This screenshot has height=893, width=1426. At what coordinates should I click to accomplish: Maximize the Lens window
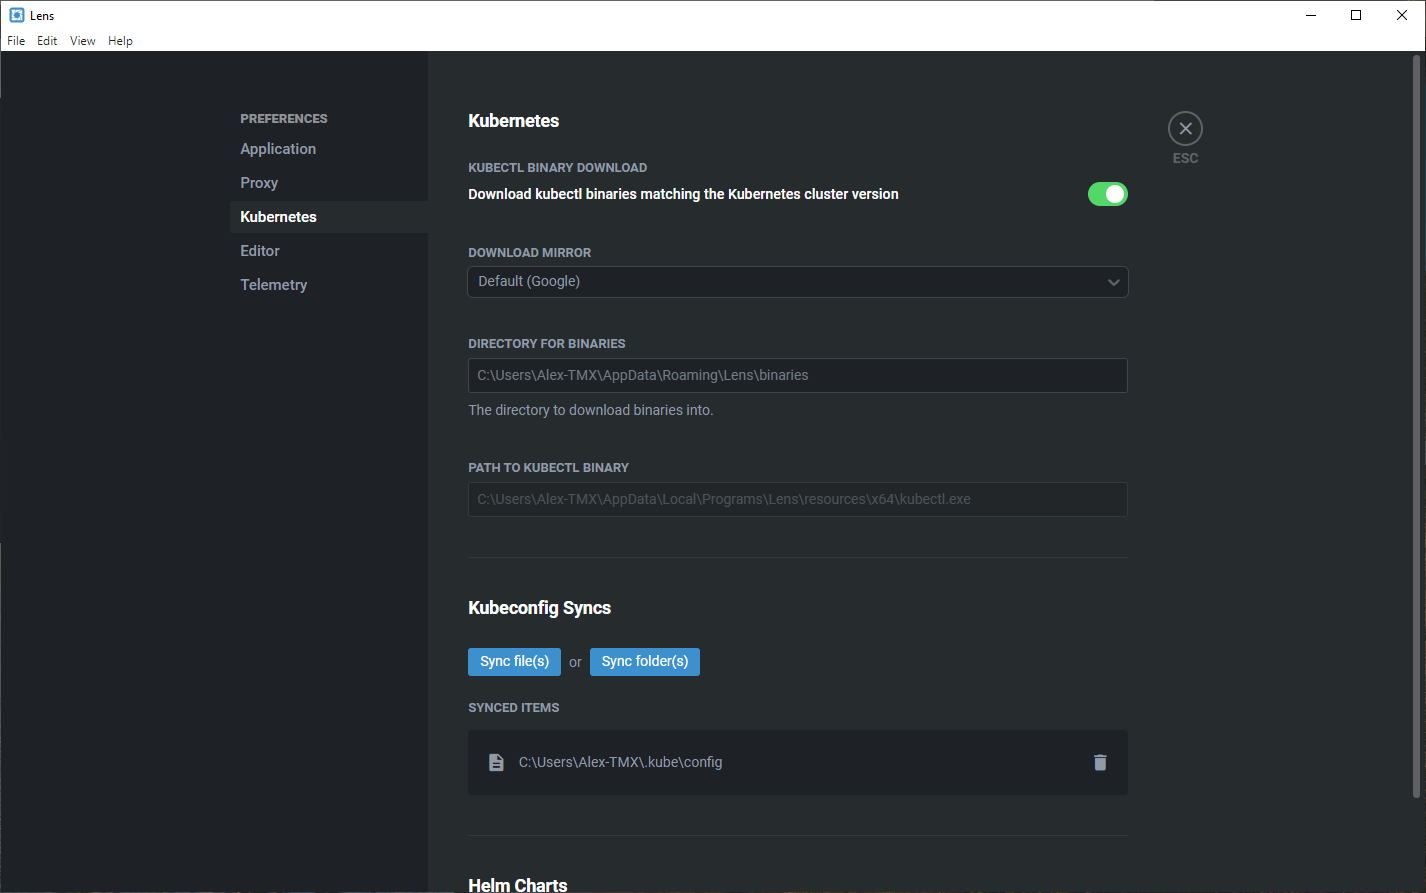click(1356, 15)
